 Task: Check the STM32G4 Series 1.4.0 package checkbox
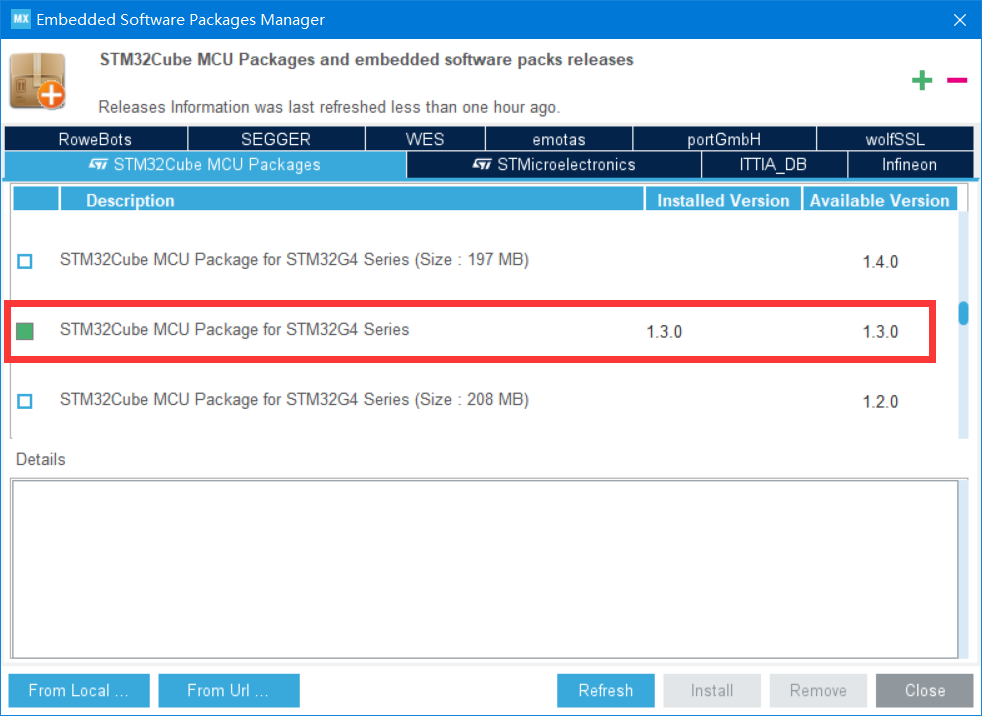pos(25,261)
